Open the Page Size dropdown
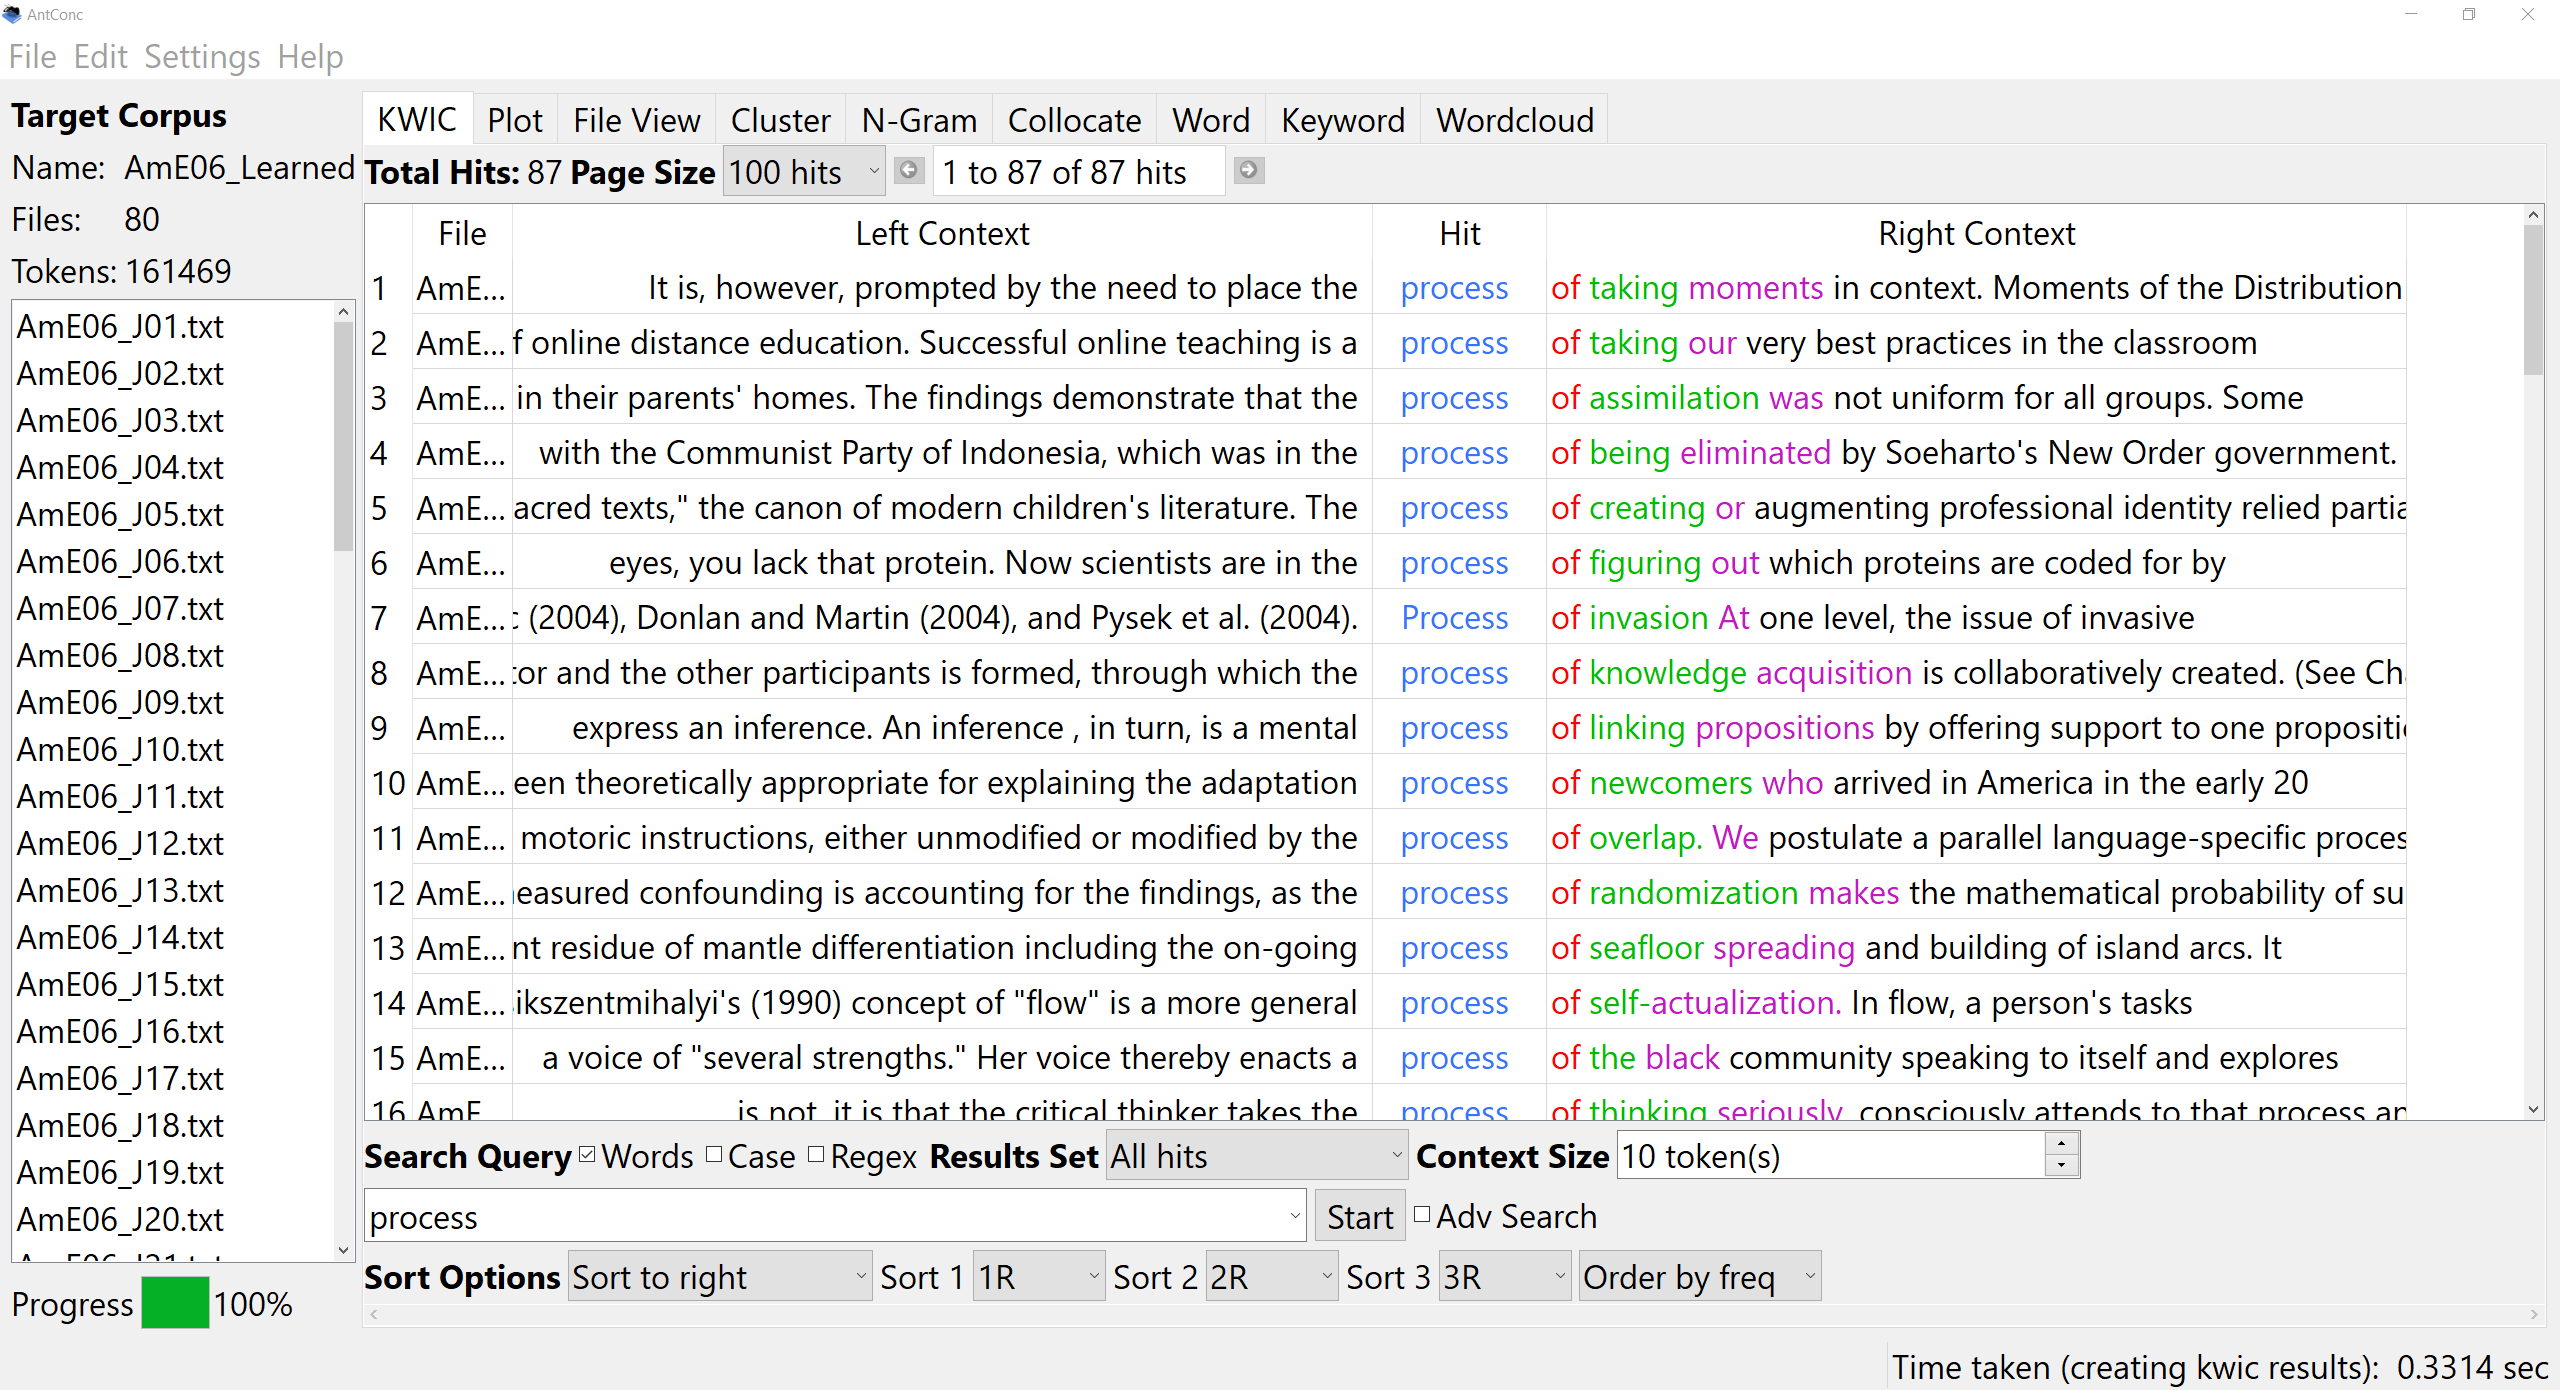The height and width of the screenshot is (1390, 2560). coord(803,172)
